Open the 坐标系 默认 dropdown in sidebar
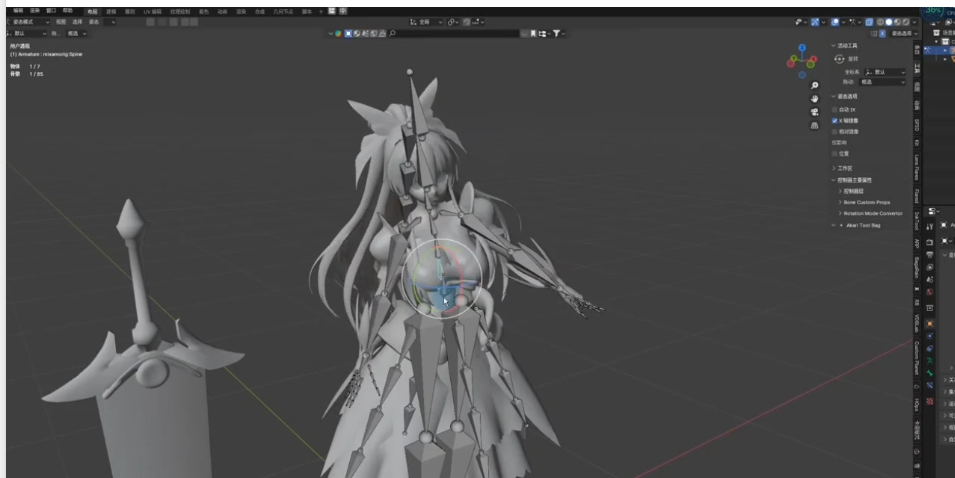Image resolution: width=955 pixels, height=478 pixels. pos(884,72)
